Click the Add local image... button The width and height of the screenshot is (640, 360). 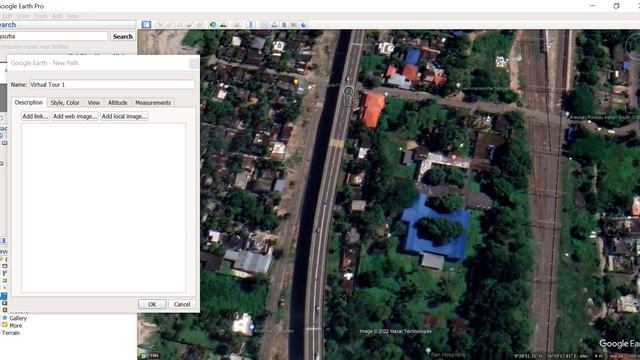tap(124, 116)
